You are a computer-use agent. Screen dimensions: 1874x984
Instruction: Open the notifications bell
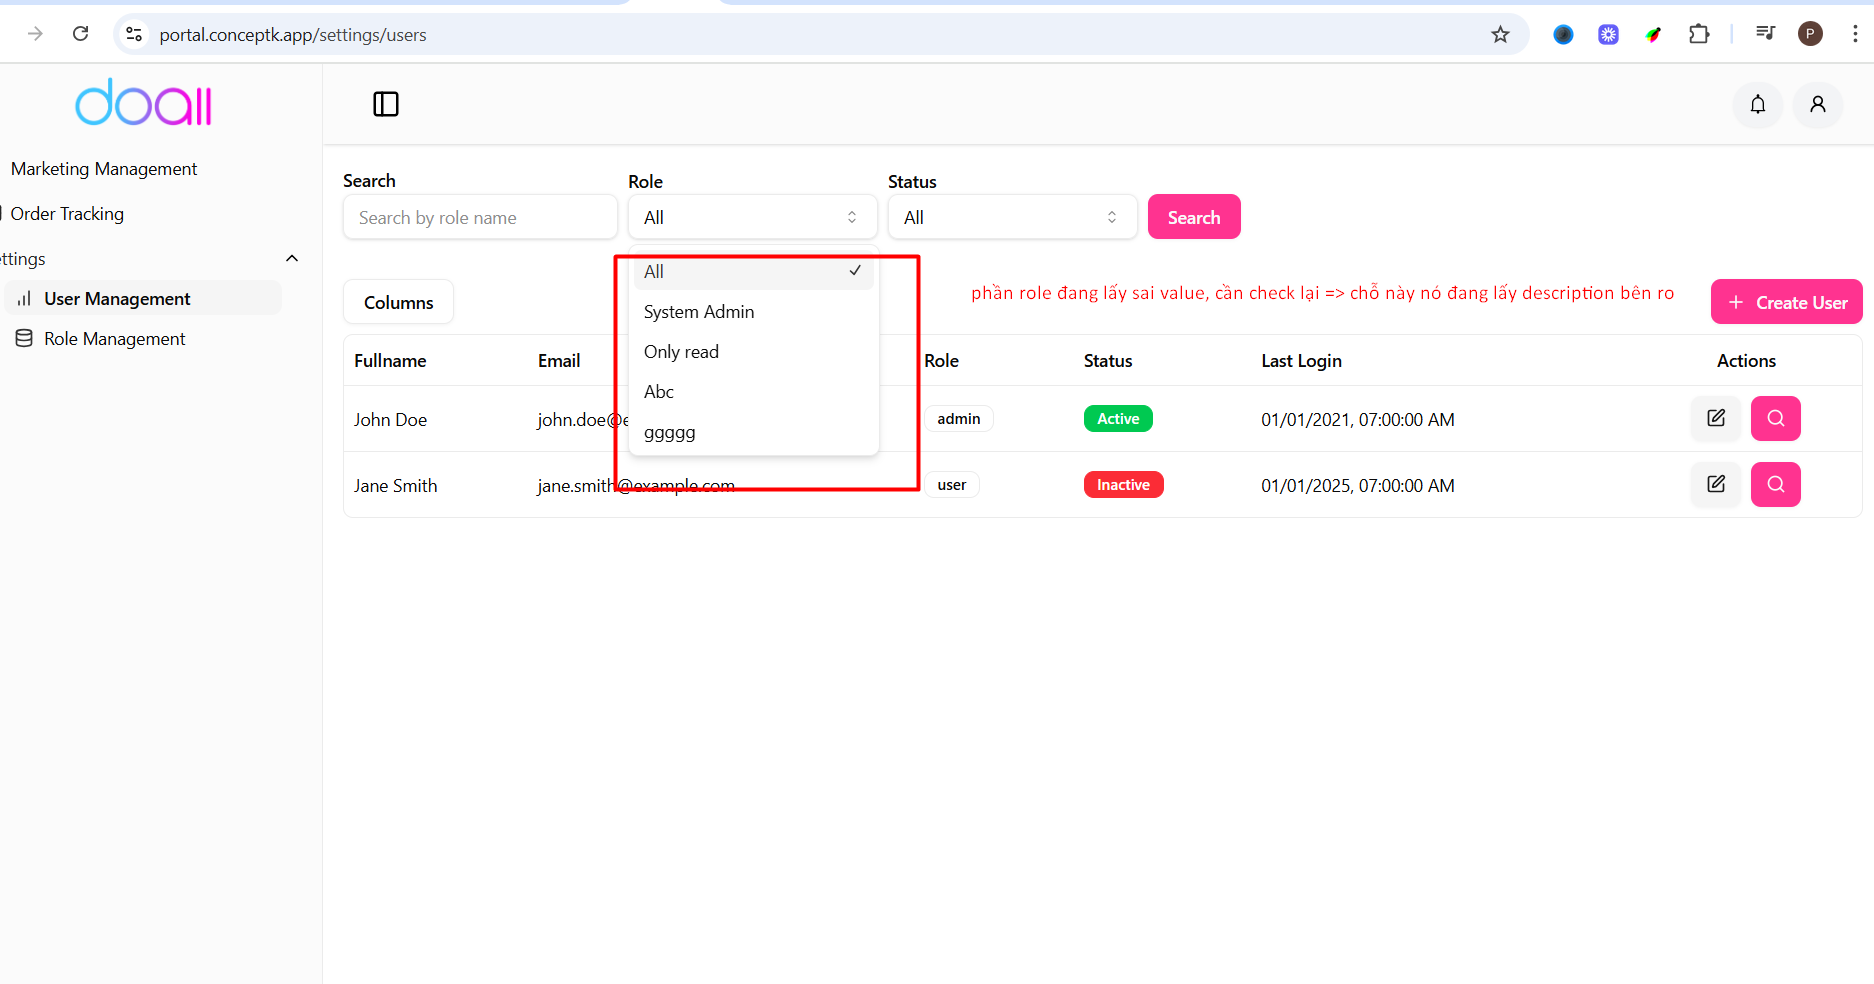(x=1757, y=104)
